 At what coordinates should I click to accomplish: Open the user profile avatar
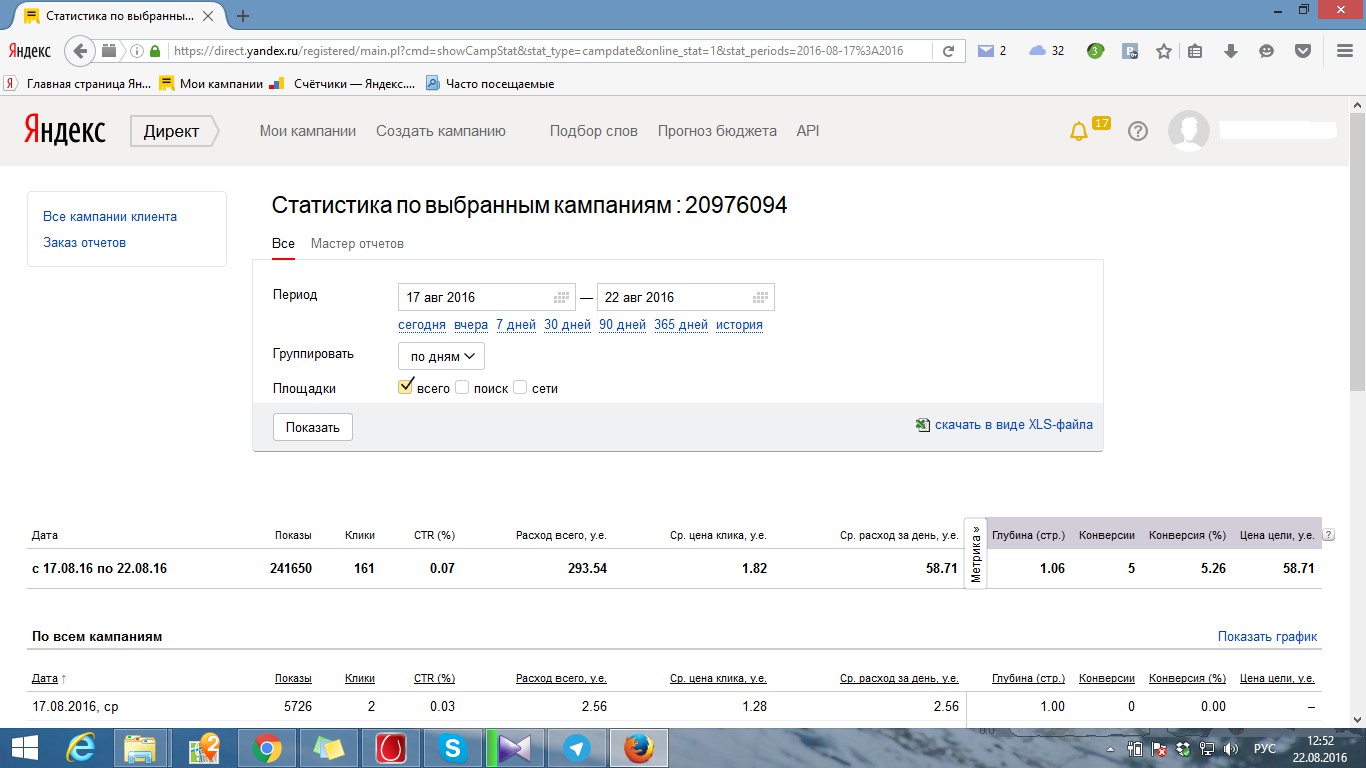(x=1189, y=131)
